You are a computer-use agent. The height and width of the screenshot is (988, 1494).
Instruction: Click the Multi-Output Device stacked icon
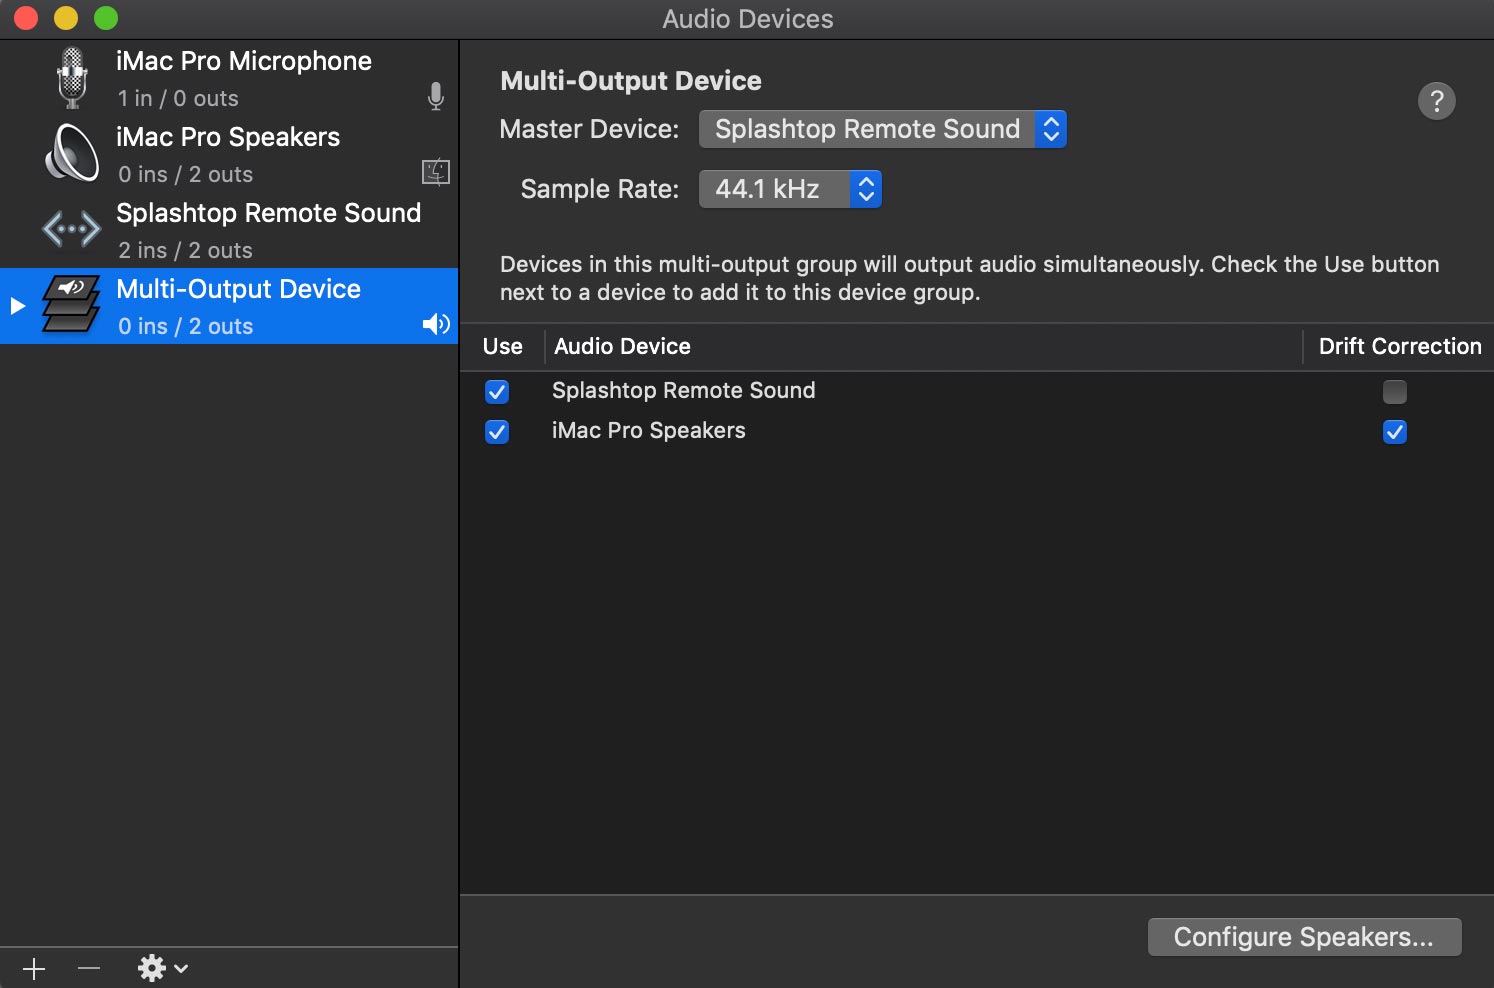[71, 304]
